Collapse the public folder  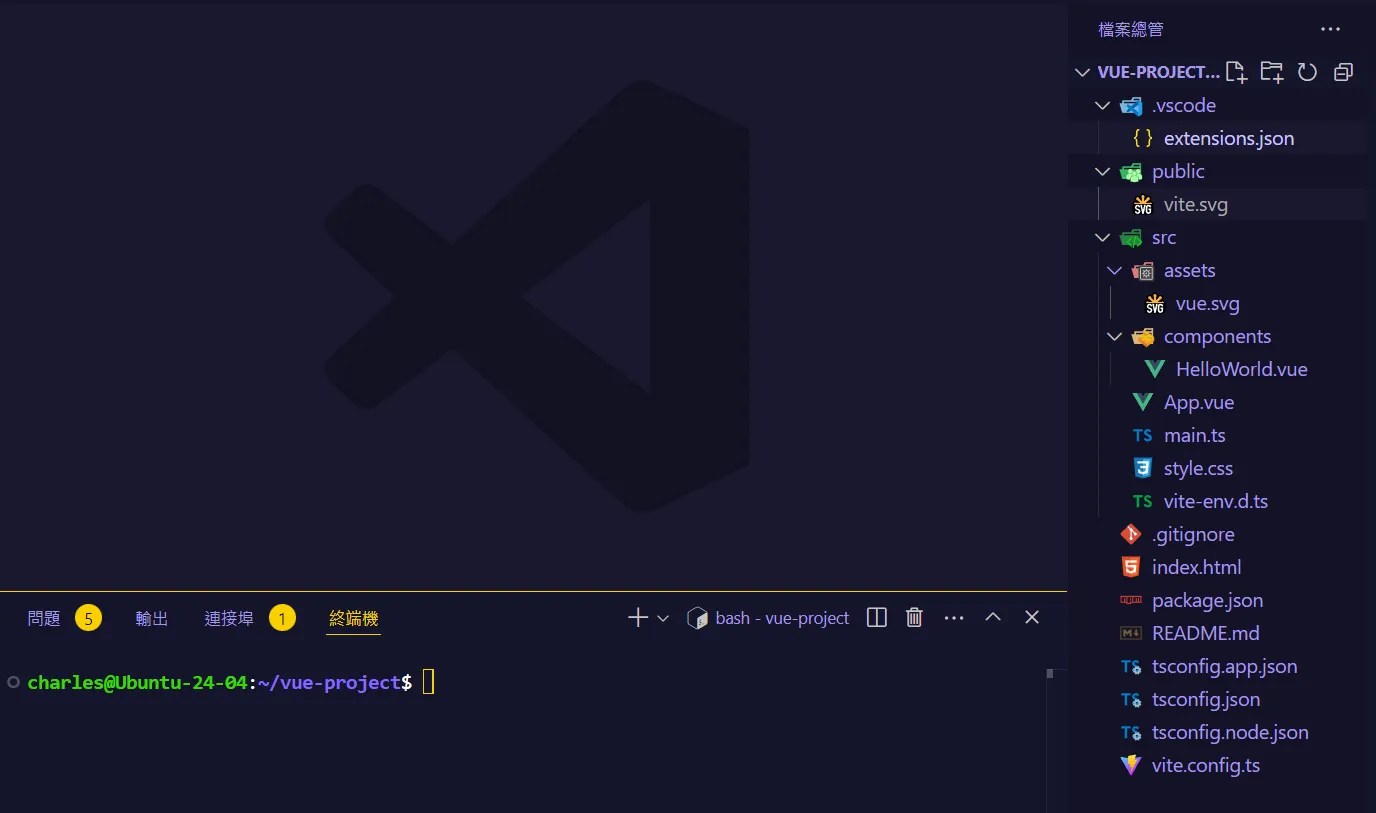tap(1217, 171)
